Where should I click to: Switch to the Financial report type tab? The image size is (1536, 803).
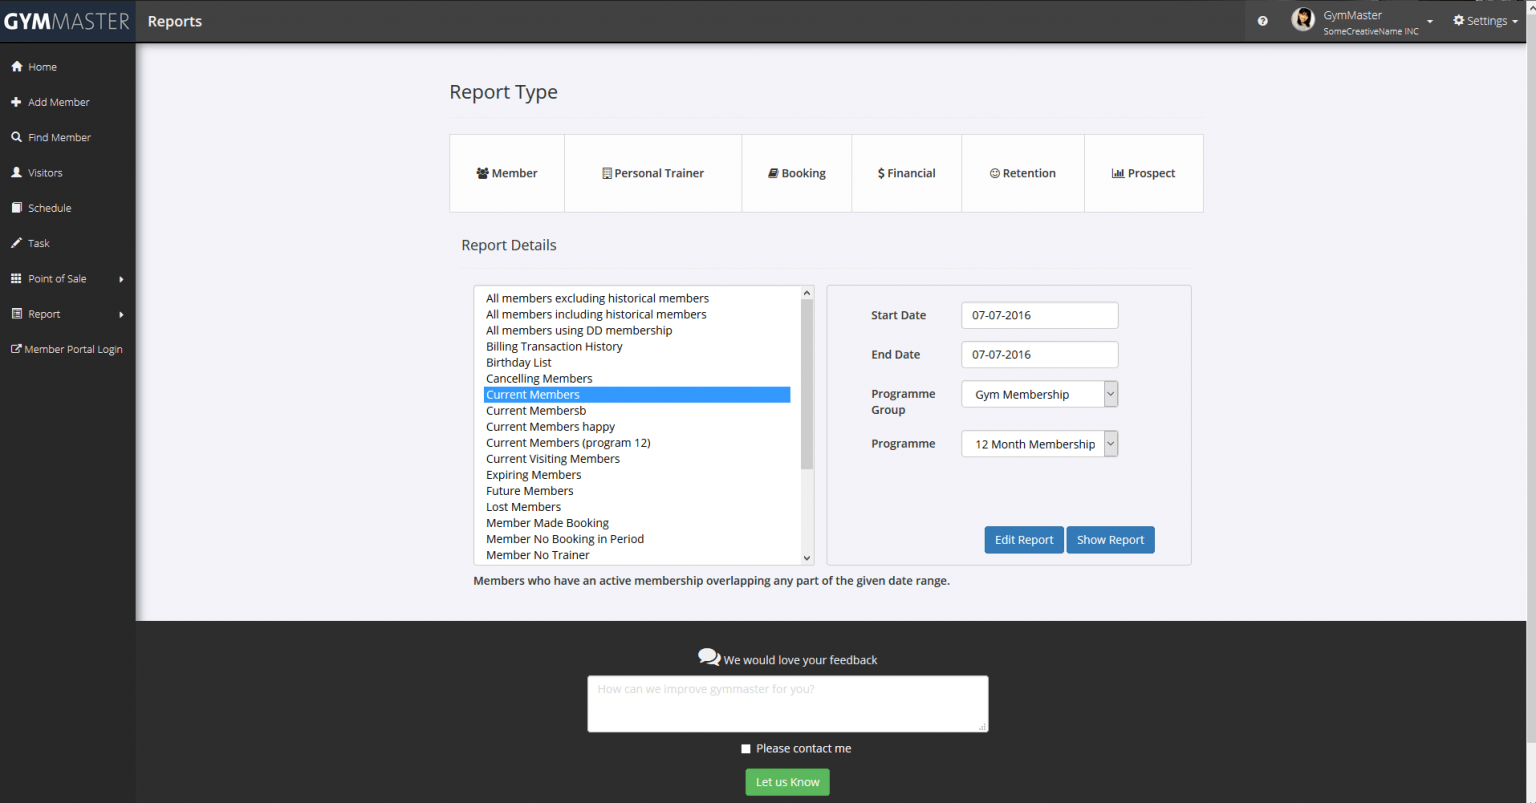[x=906, y=173]
